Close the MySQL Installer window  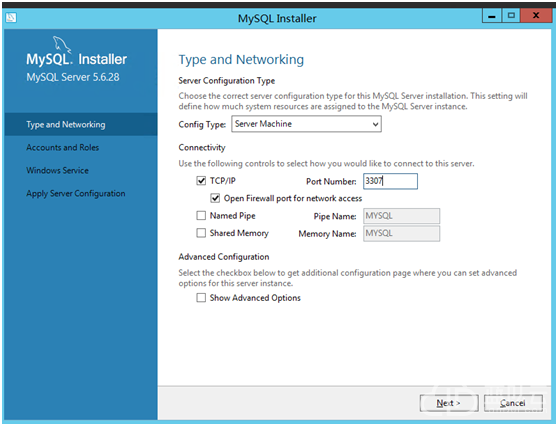pyautogui.click(x=536, y=16)
